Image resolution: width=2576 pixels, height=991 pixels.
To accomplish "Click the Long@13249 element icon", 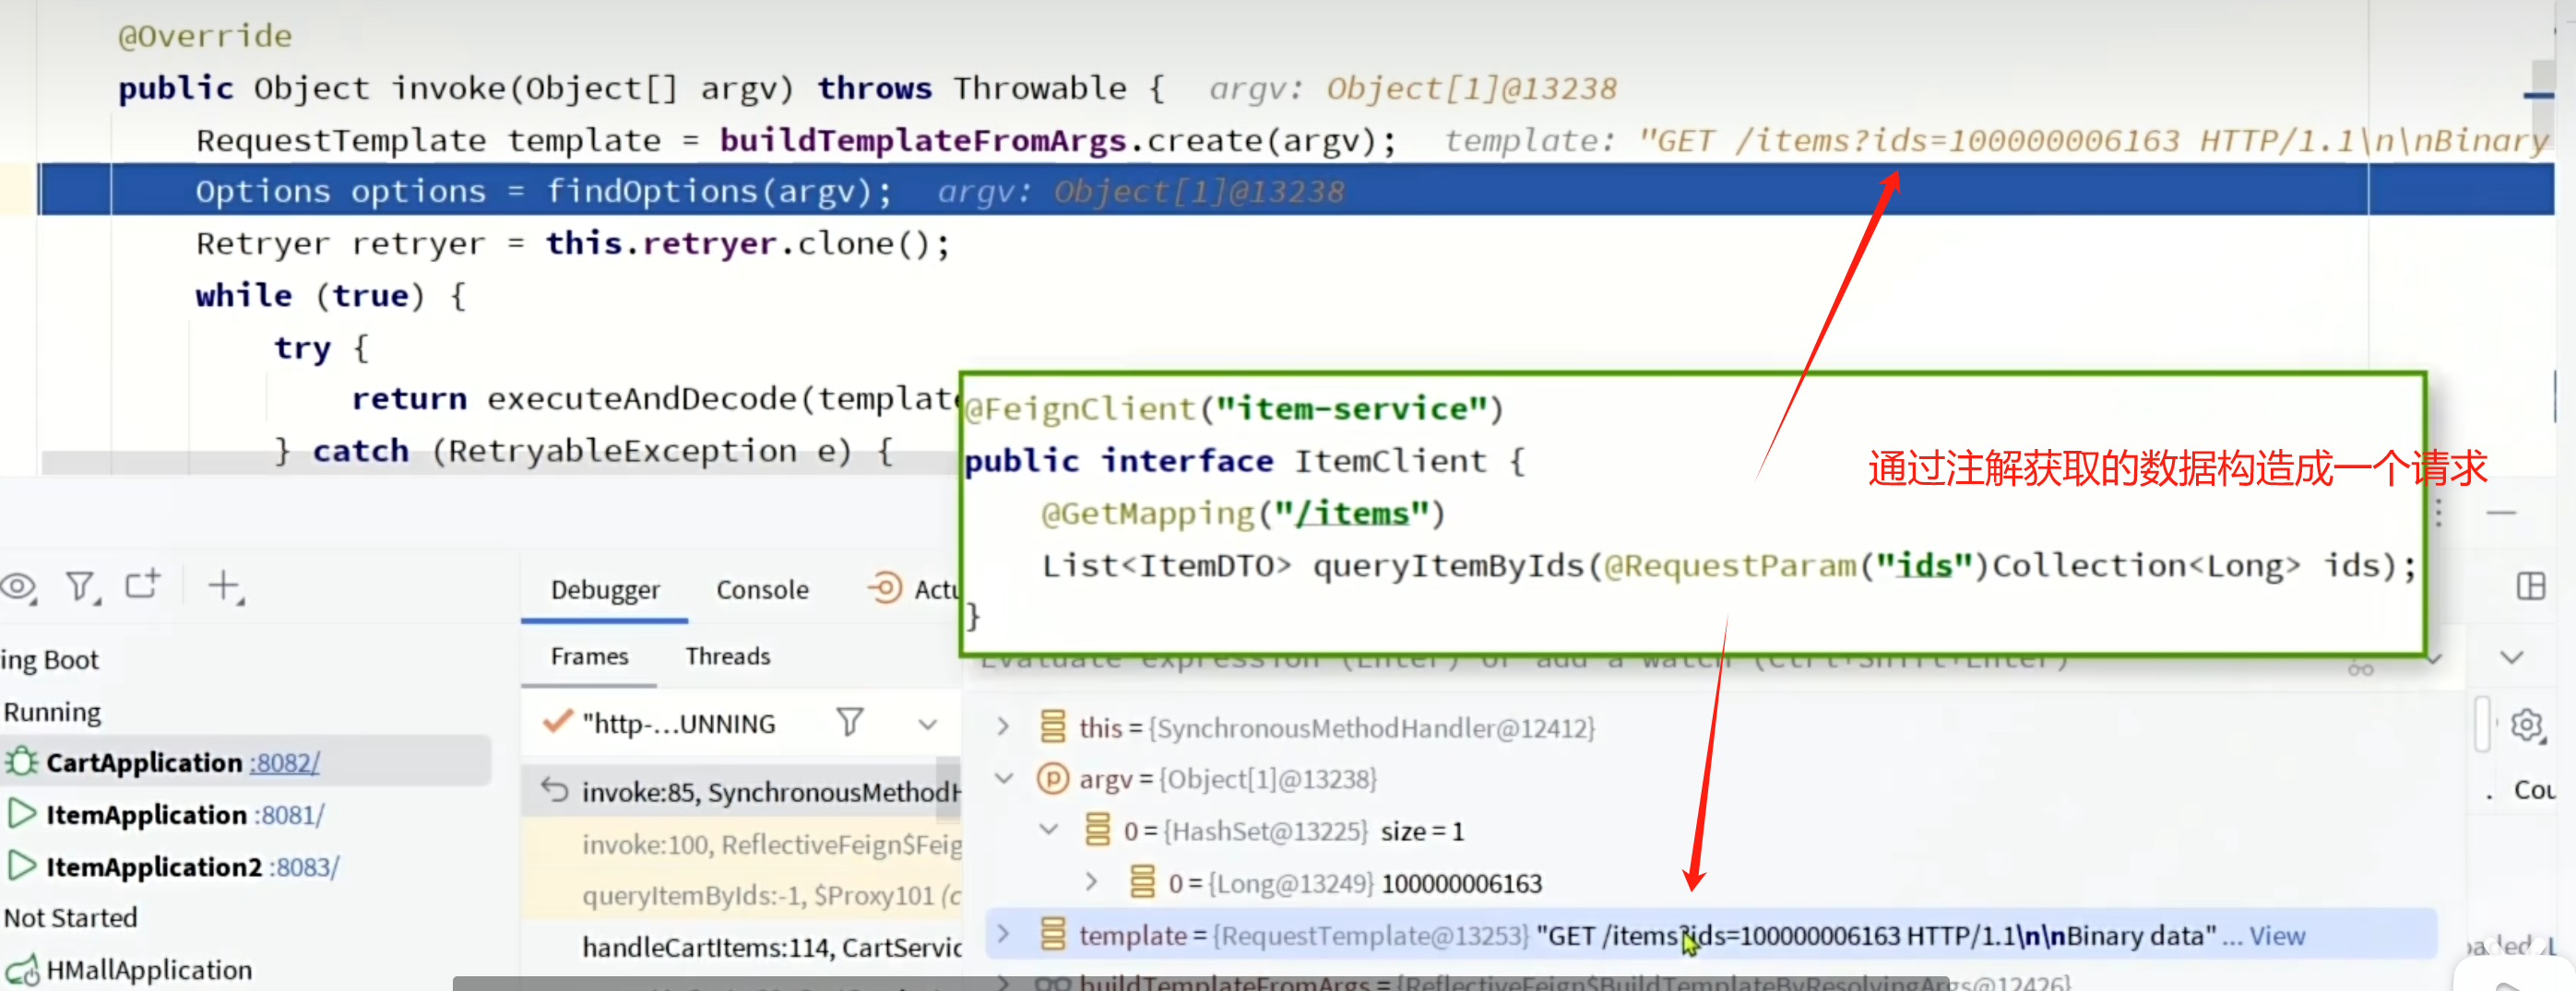I will (x=1142, y=882).
